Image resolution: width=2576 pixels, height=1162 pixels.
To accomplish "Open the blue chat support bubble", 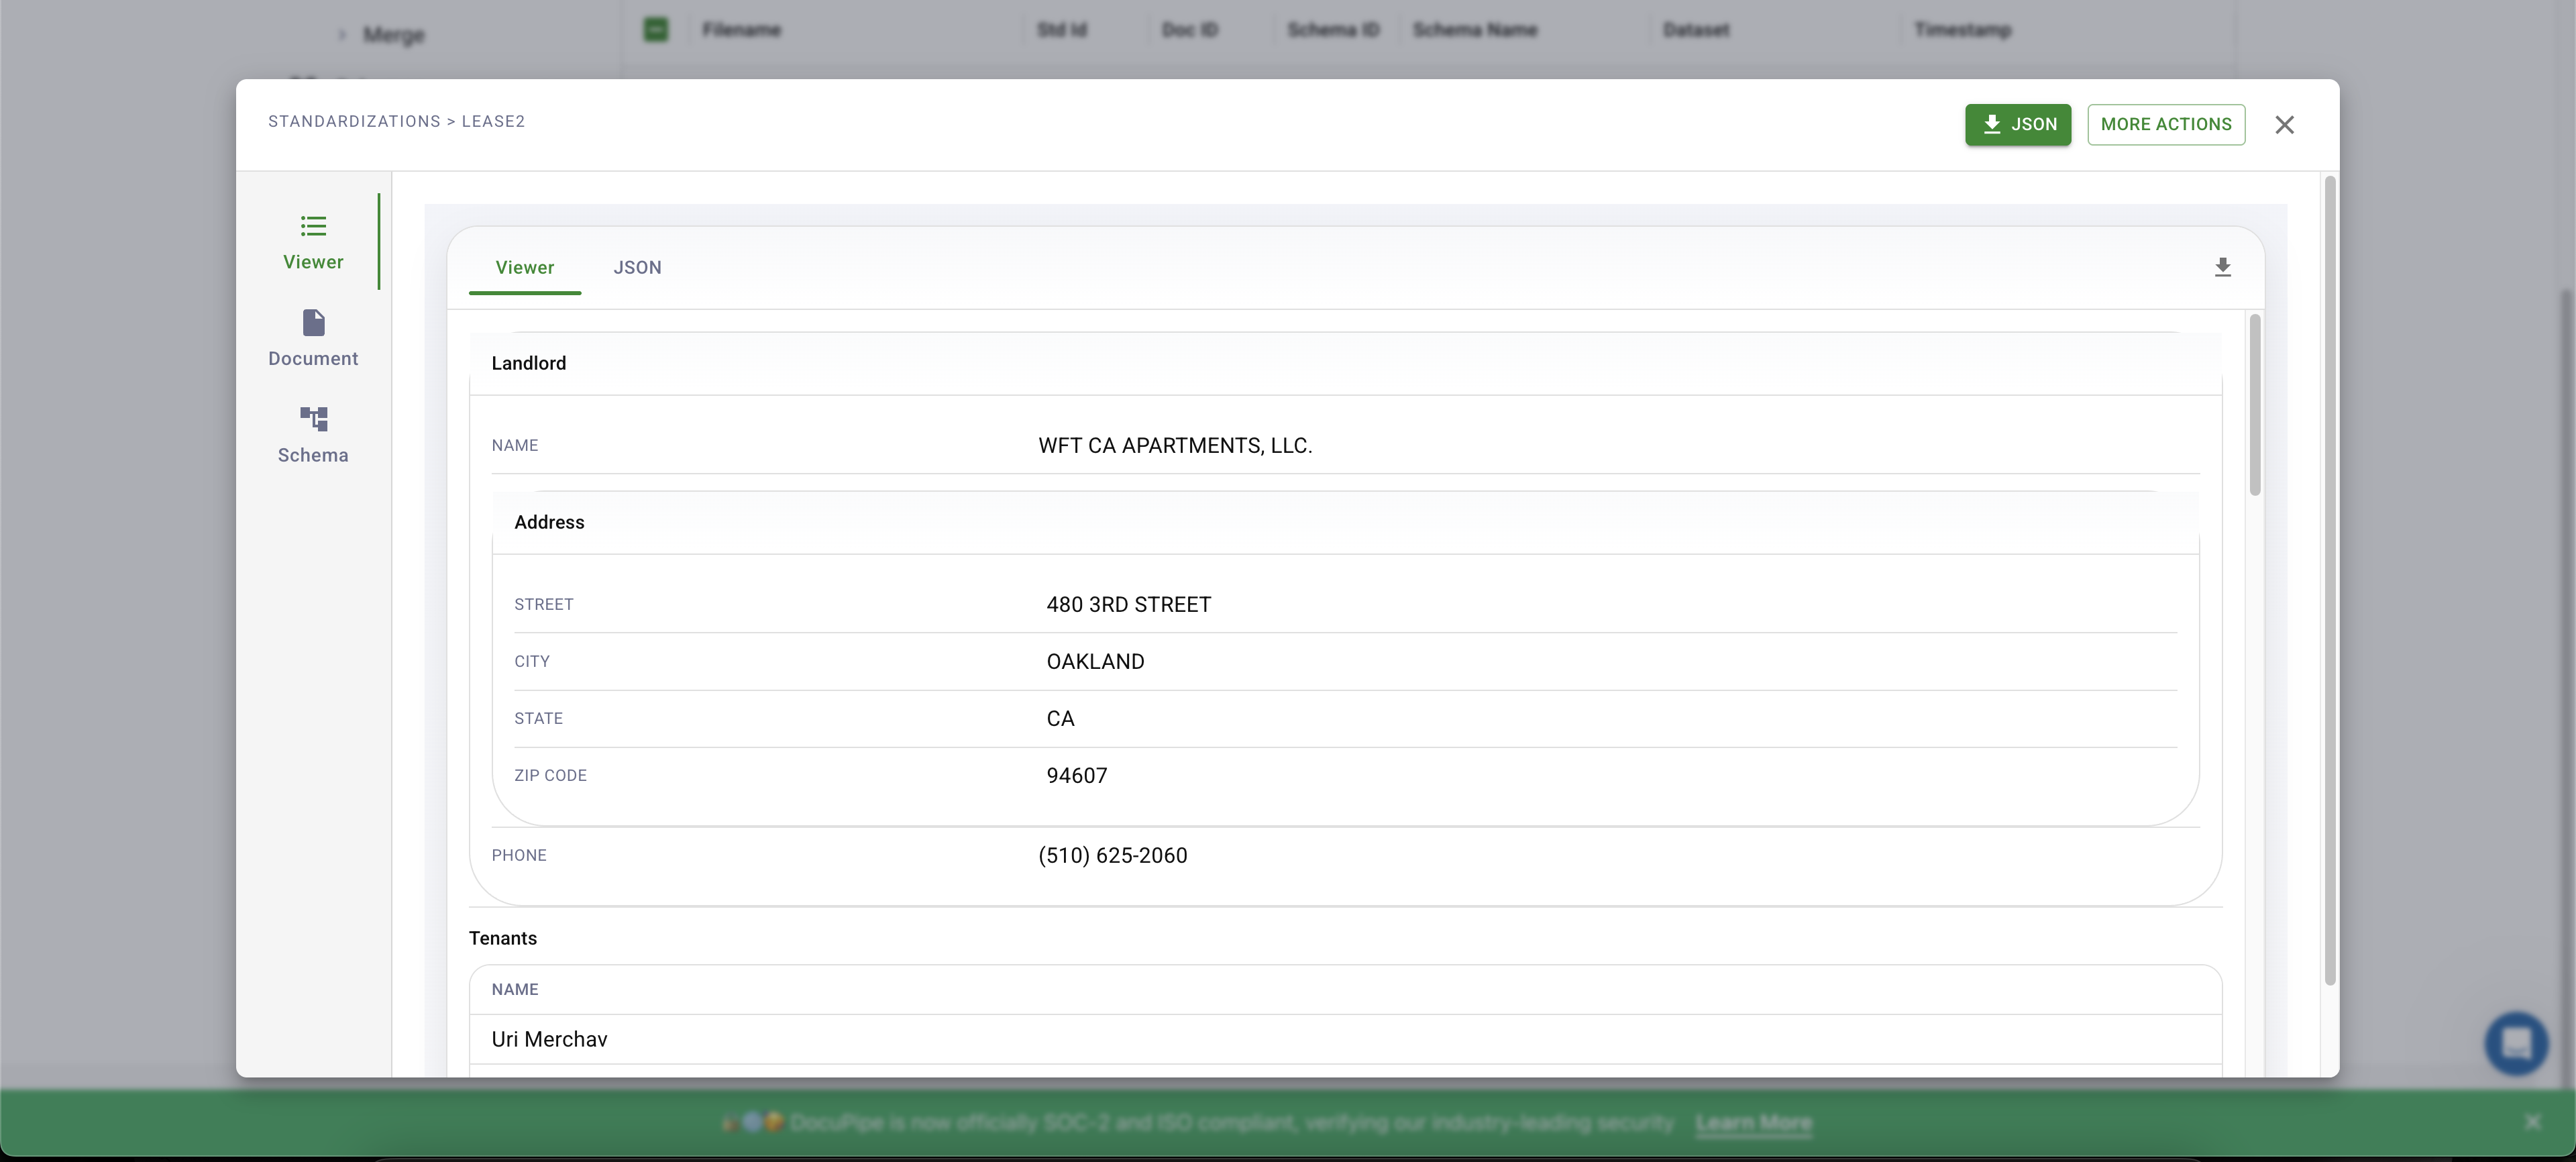I will [x=2516, y=1043].
